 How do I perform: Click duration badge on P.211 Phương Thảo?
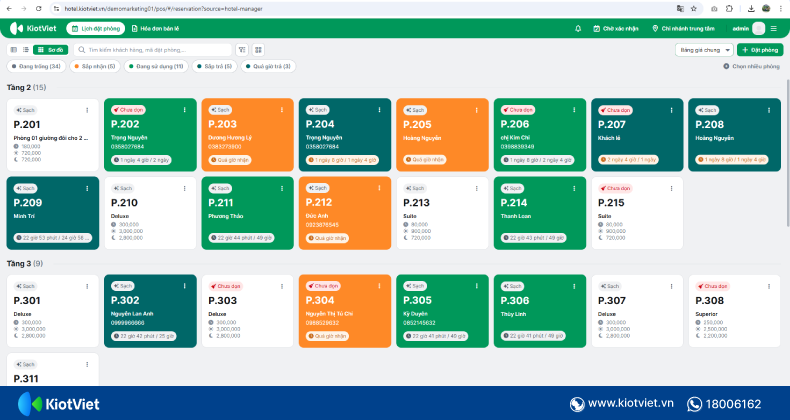(241, 238)
